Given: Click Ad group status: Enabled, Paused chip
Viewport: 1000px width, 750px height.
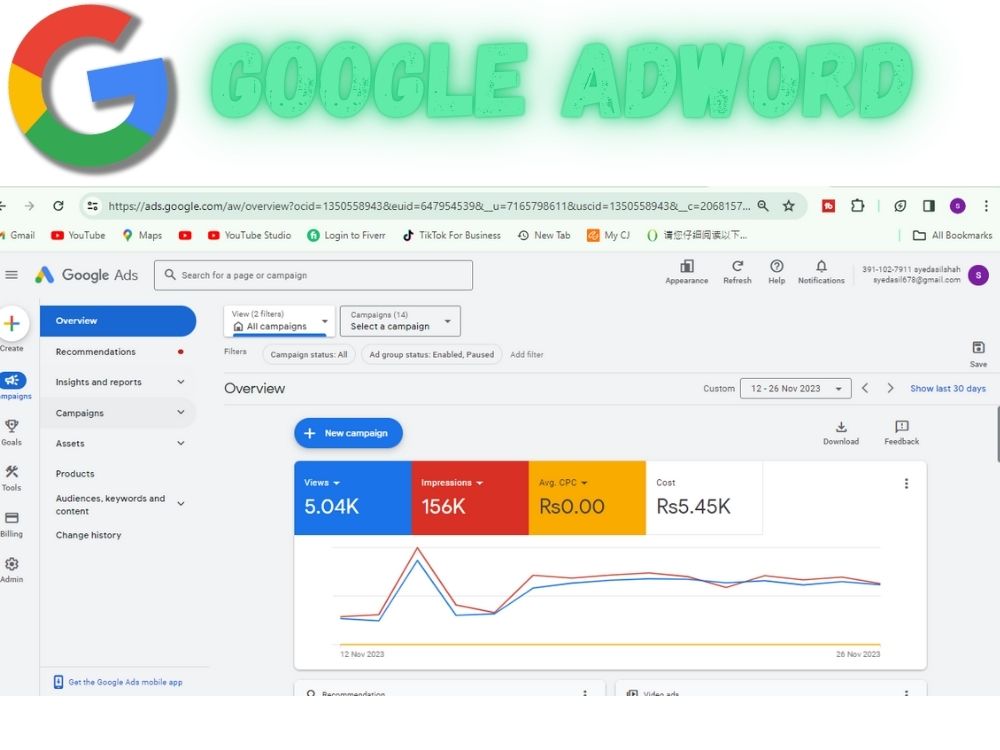Looking at the screenshot, I should click(432, 355).
